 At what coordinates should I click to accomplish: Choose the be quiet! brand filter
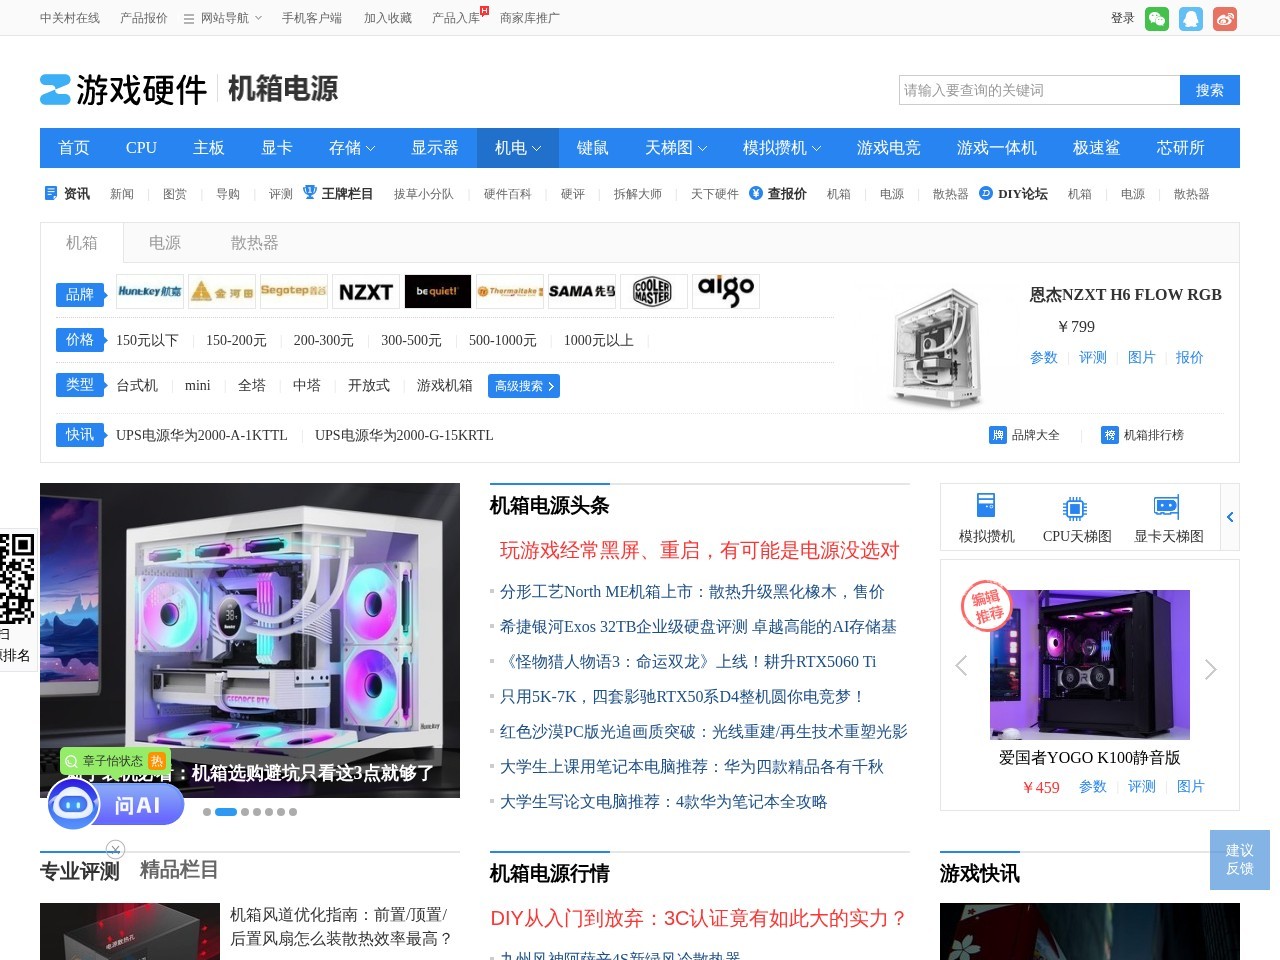pyautogui.click(x=438, y=291)
